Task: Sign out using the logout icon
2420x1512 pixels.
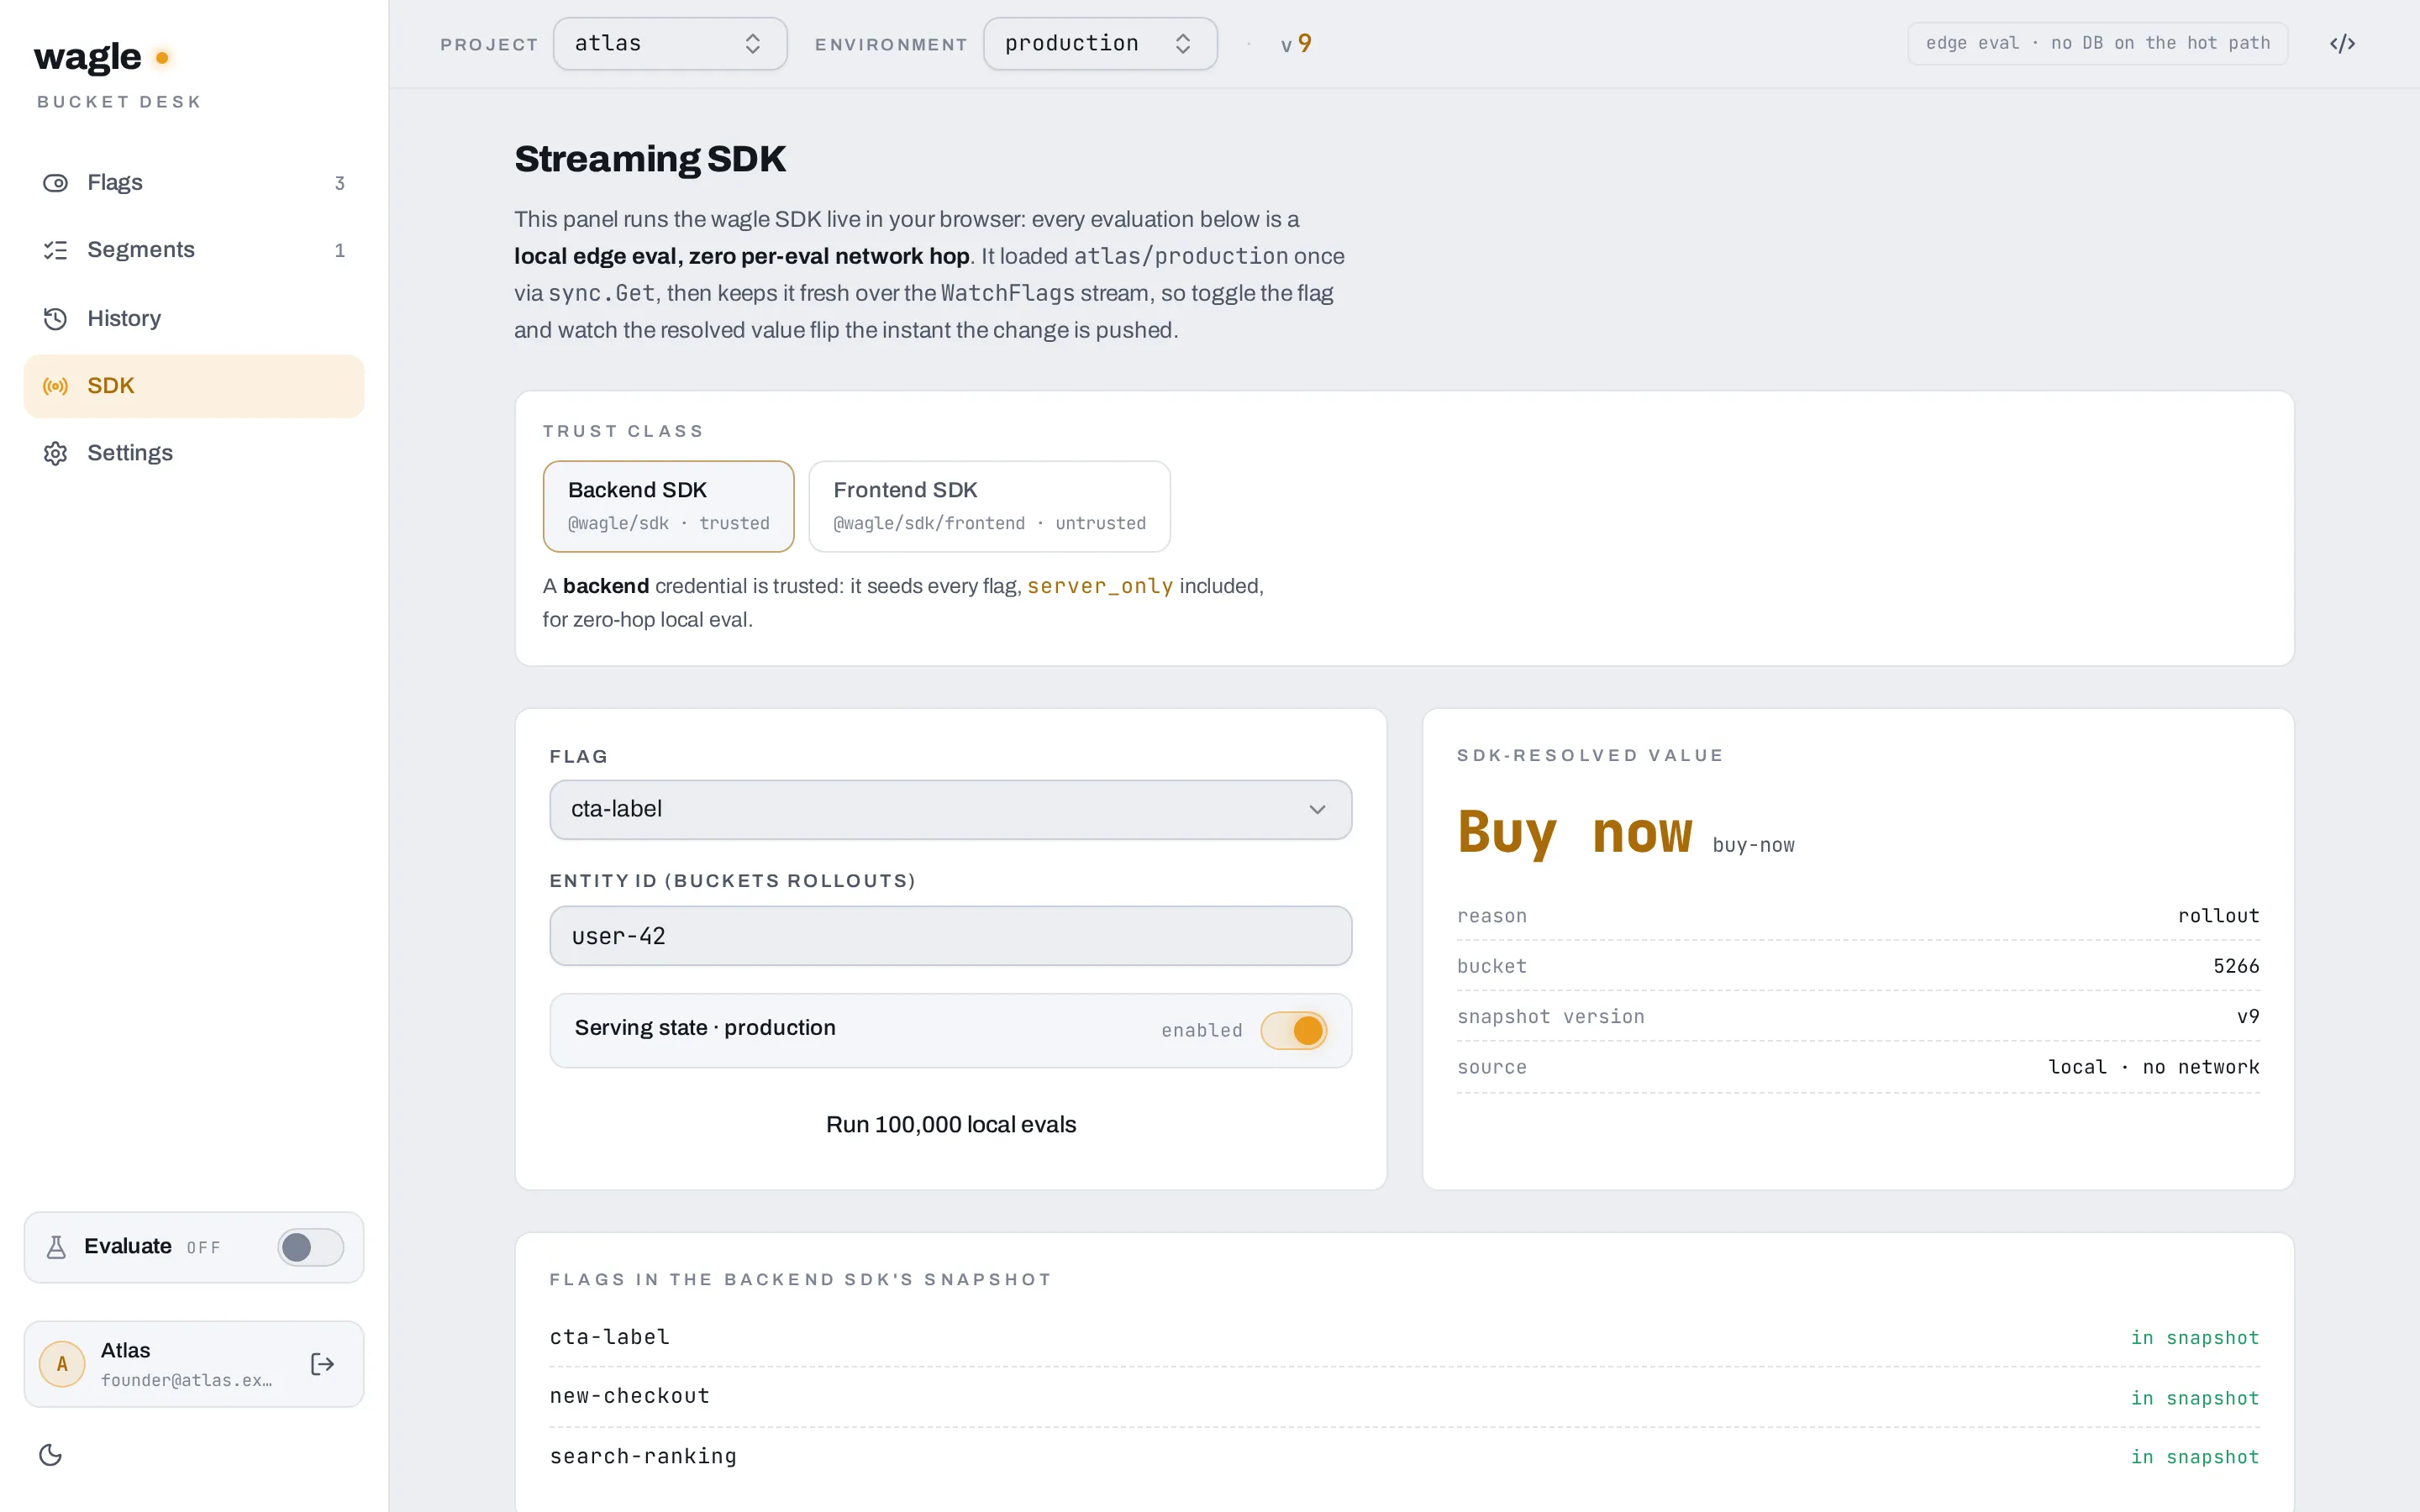Action: tap(322, 1364)
